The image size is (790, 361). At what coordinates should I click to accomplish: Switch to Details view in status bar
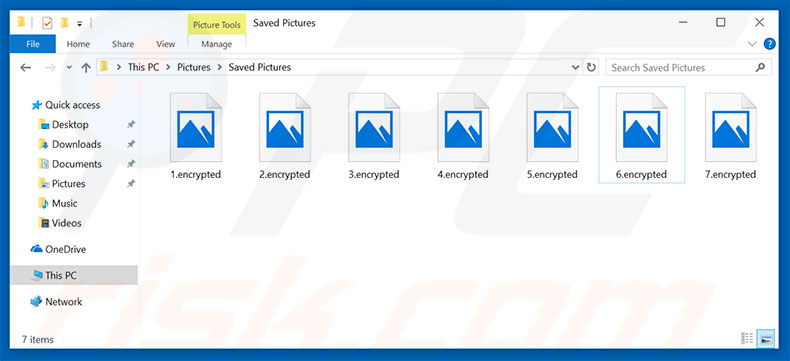pos(747,338)
